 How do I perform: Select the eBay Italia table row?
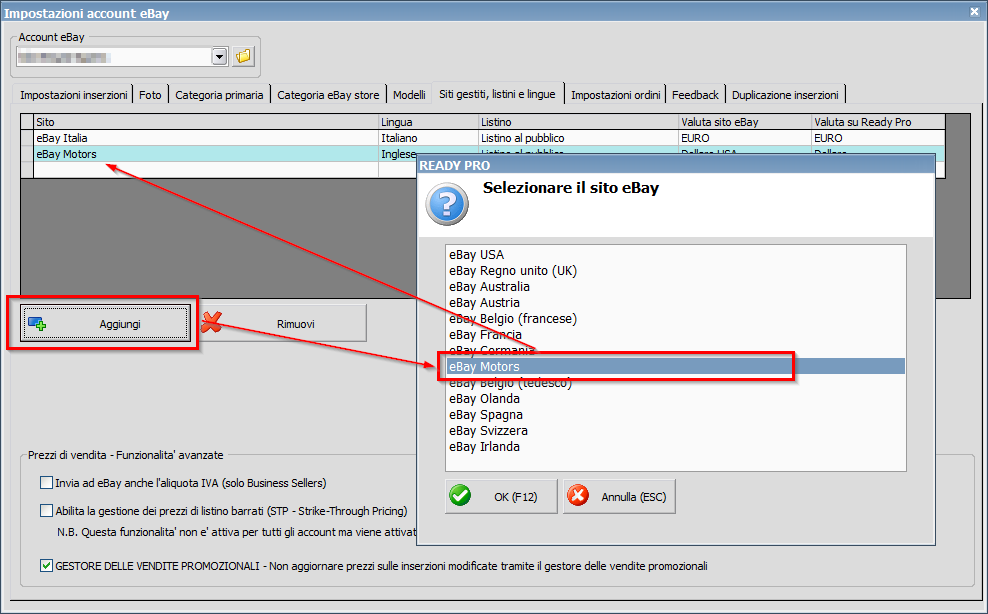(x=483, y=138)
